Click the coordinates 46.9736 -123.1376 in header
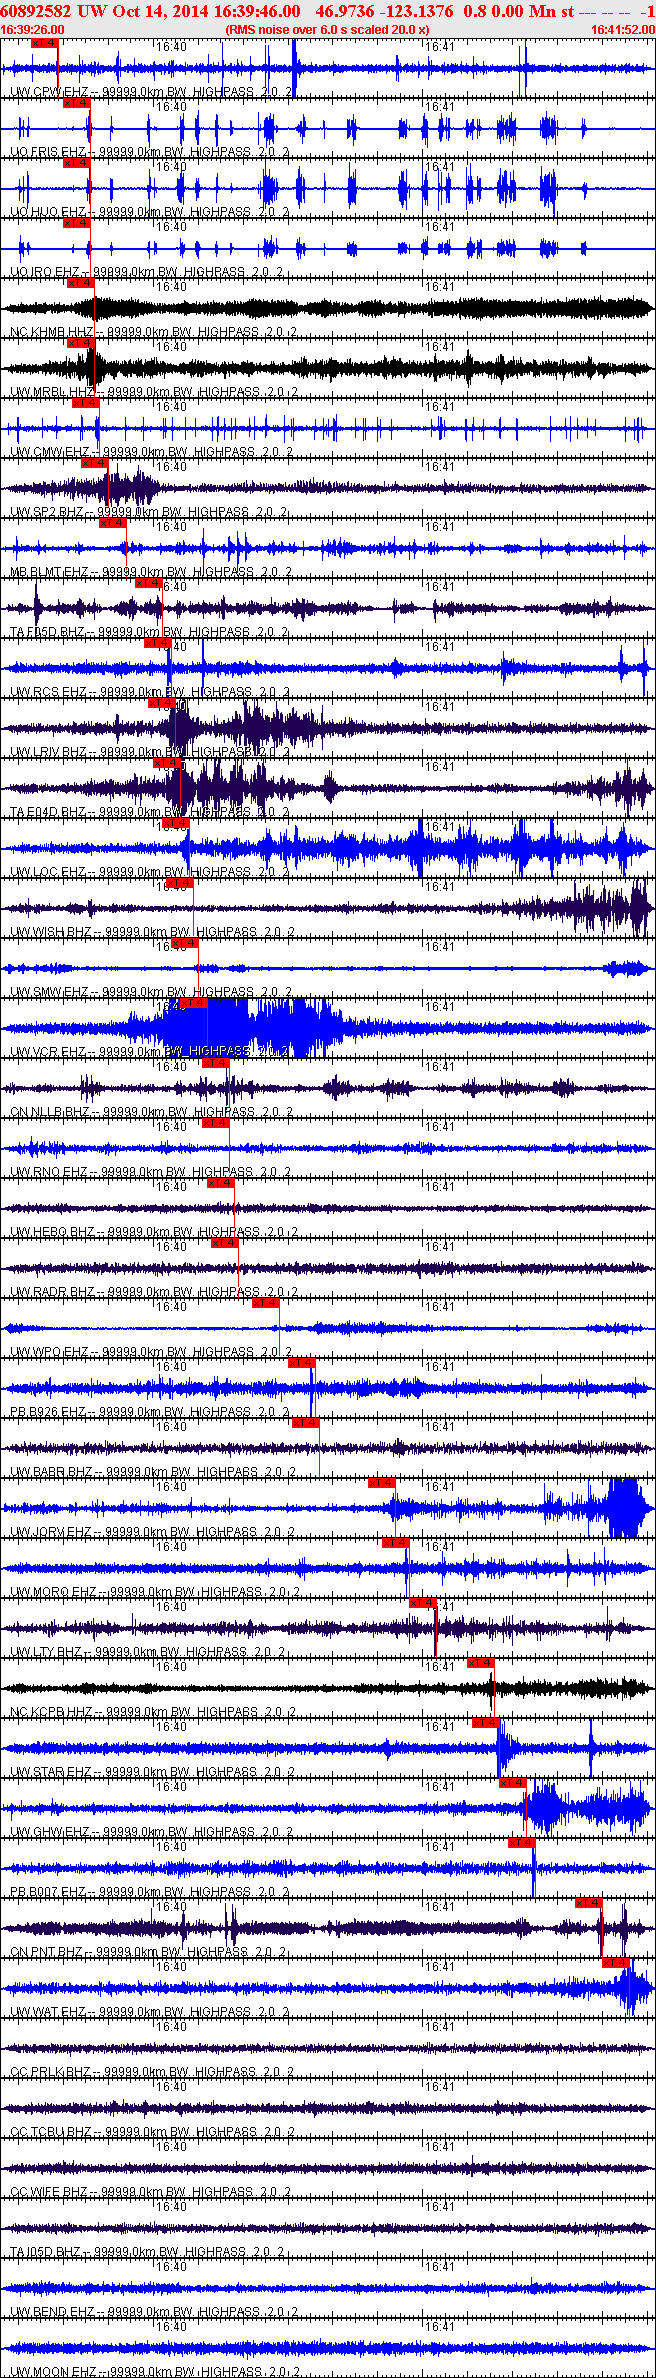This screenshot has width=656, height=2378. (384, 10)
